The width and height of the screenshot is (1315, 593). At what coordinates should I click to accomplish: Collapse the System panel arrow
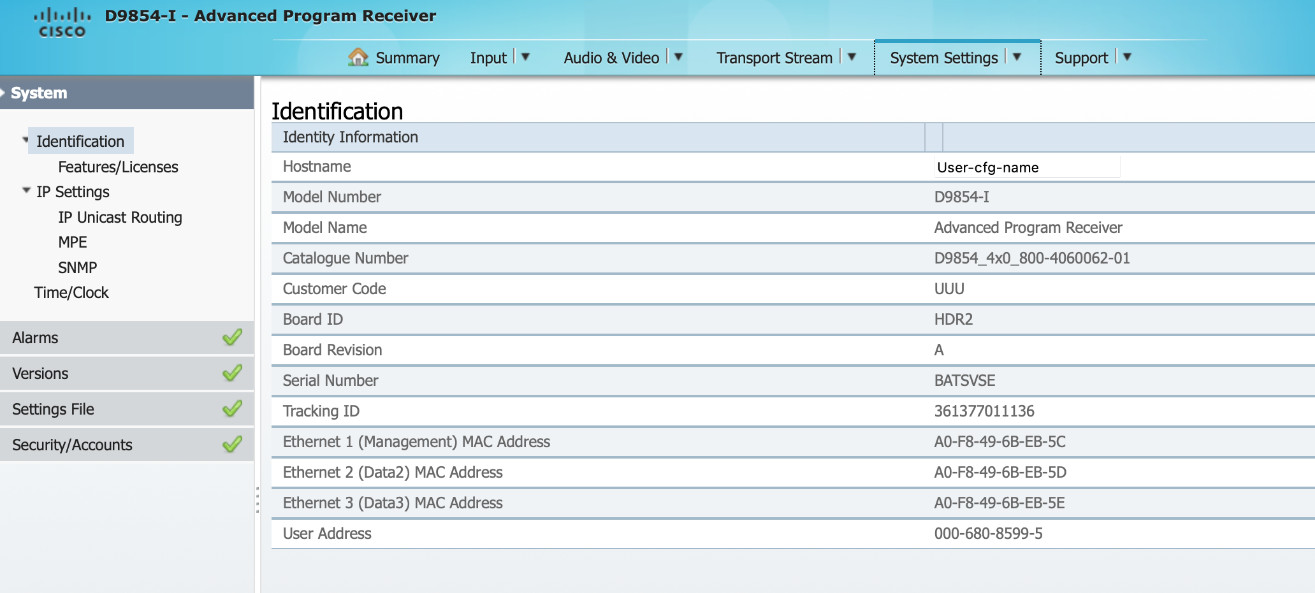click(x=4, y=93)
